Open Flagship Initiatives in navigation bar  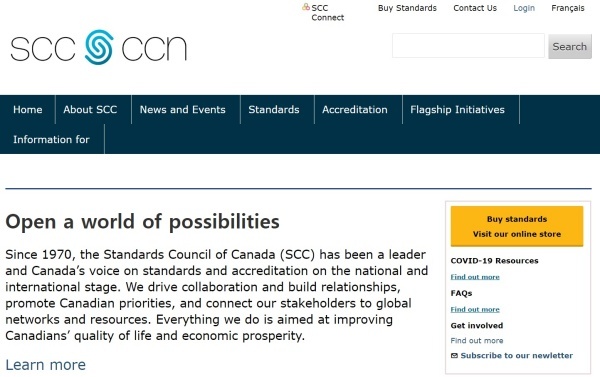(x=457, y=109)
